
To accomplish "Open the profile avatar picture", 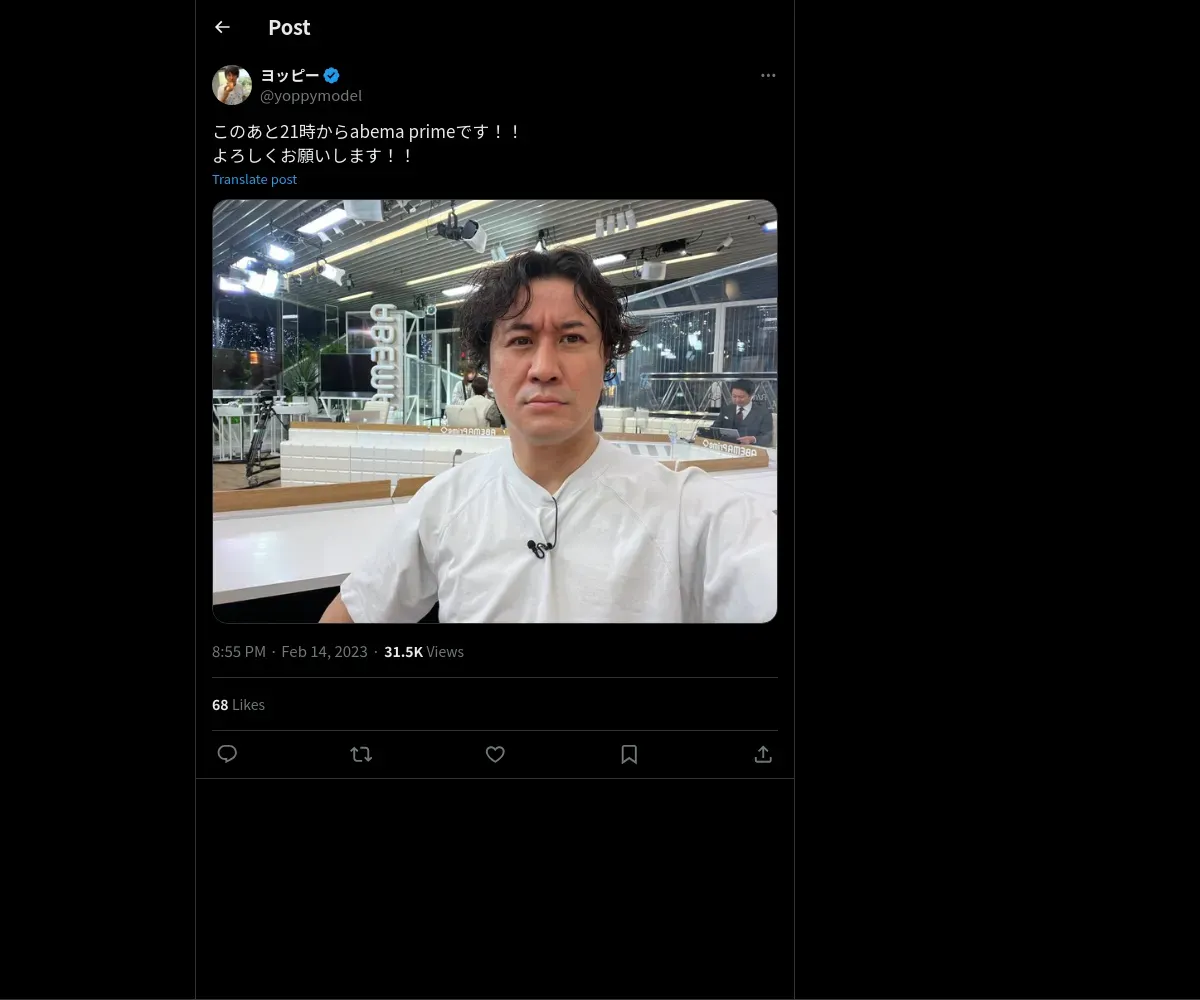I will point(232,85).
